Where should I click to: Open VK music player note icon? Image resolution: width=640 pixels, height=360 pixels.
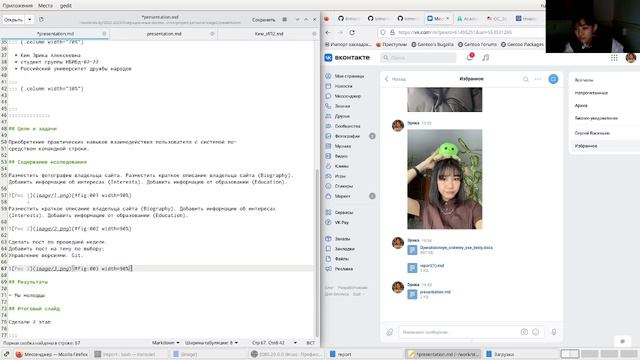click(485, 58)
